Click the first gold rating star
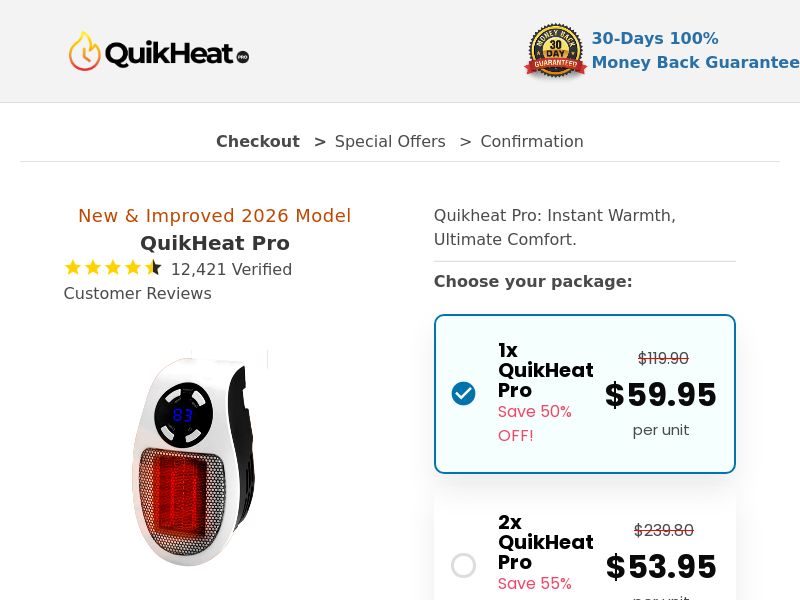This screenshot has width=800, height=600. coord(73,267)
